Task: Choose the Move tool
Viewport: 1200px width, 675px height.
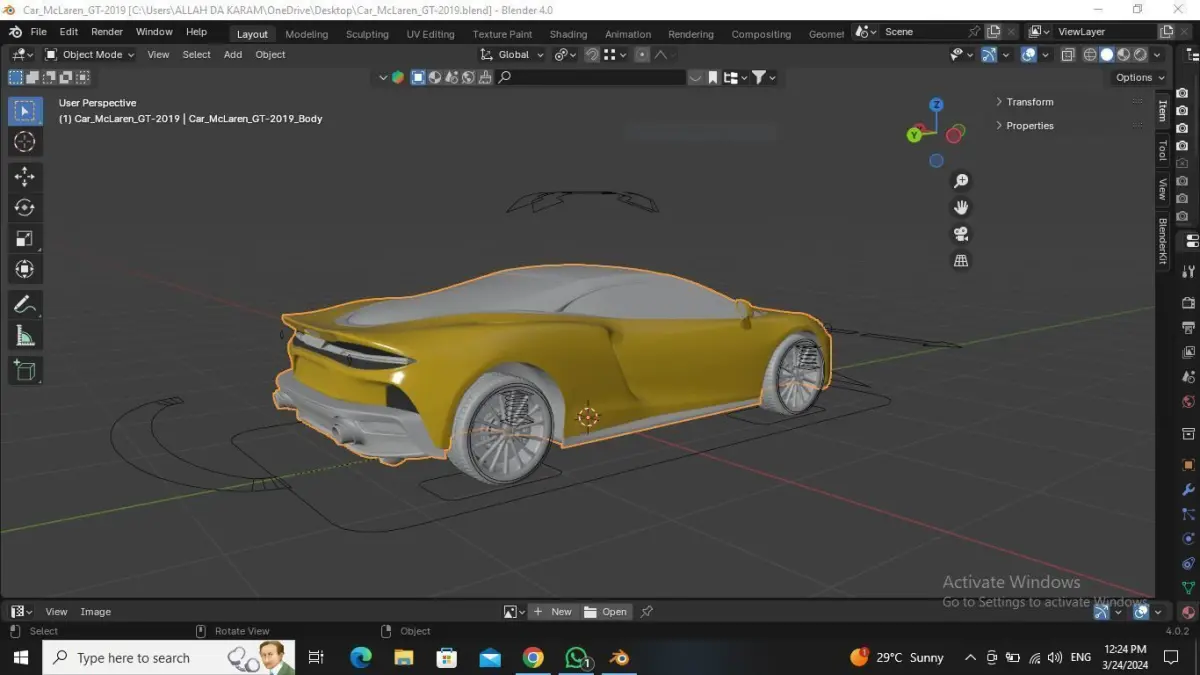Action: [25, 177]
